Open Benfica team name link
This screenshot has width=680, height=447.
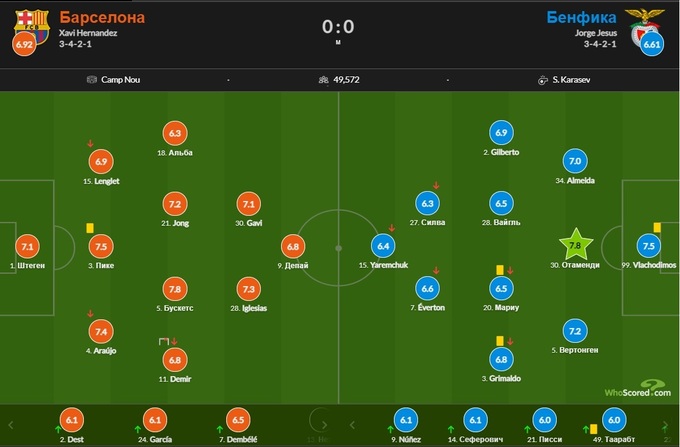tap(580, 18)
